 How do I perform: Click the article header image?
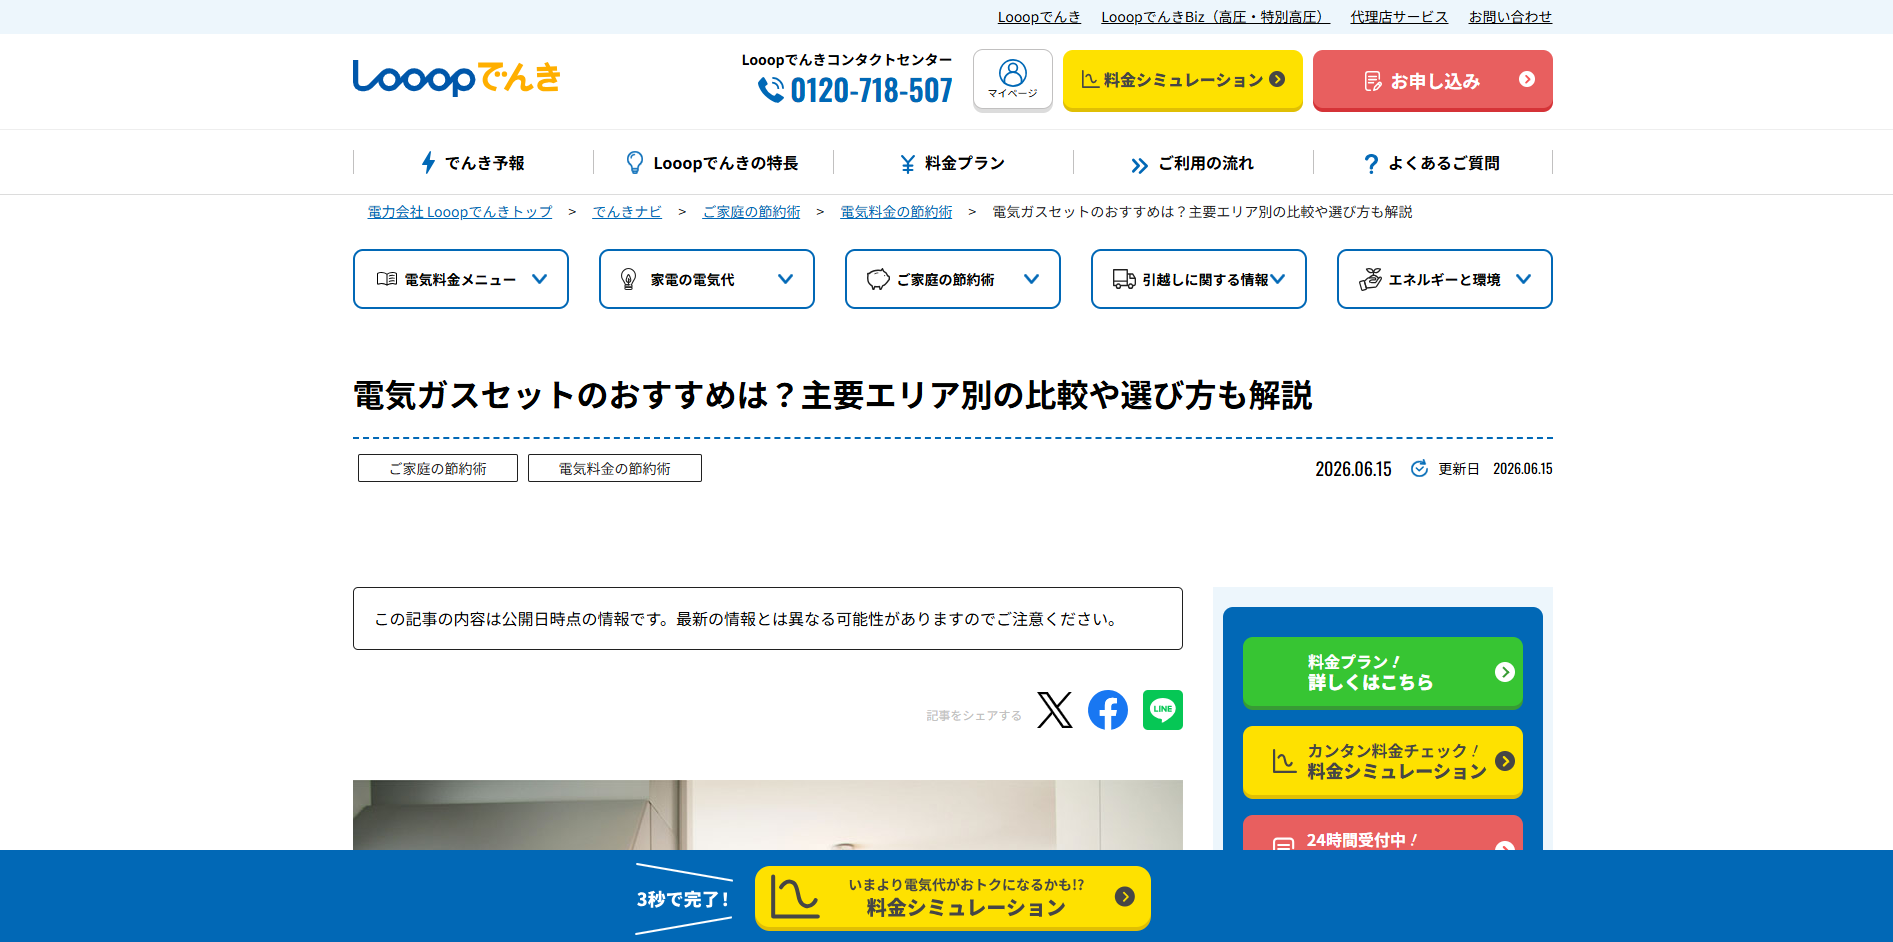coord(767,815)
